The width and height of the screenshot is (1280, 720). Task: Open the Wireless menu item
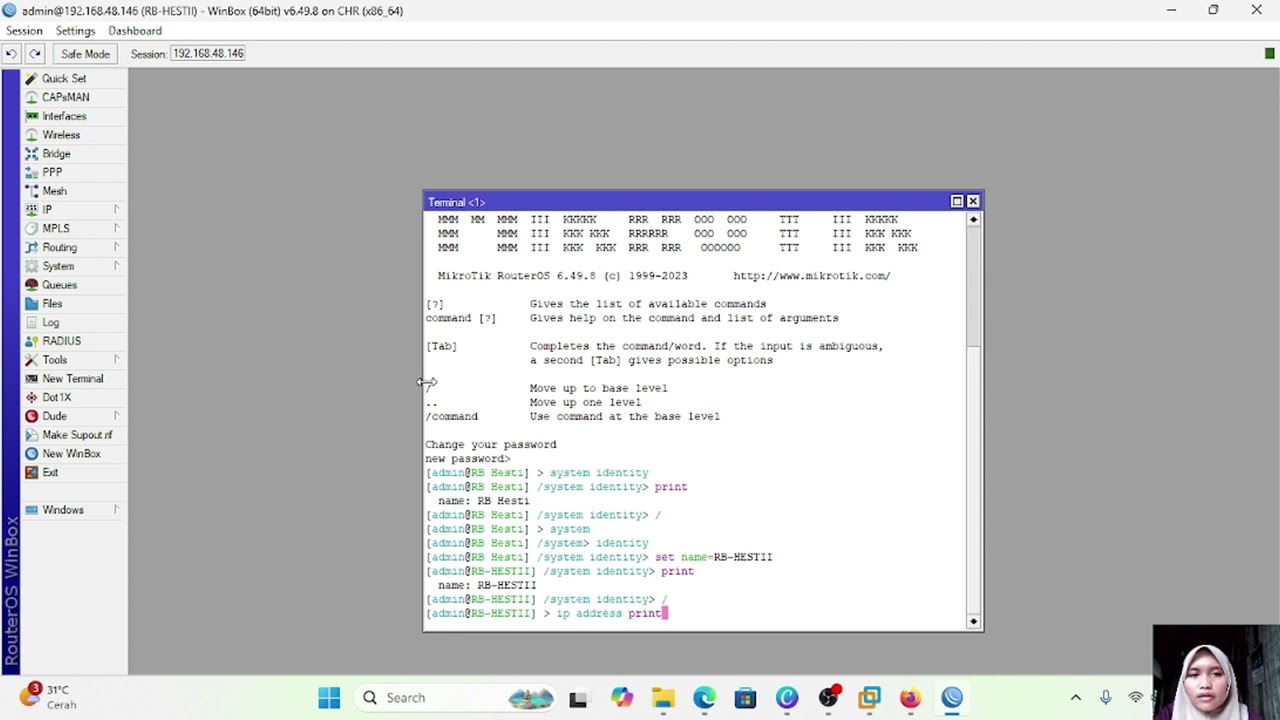coord(61,135)
